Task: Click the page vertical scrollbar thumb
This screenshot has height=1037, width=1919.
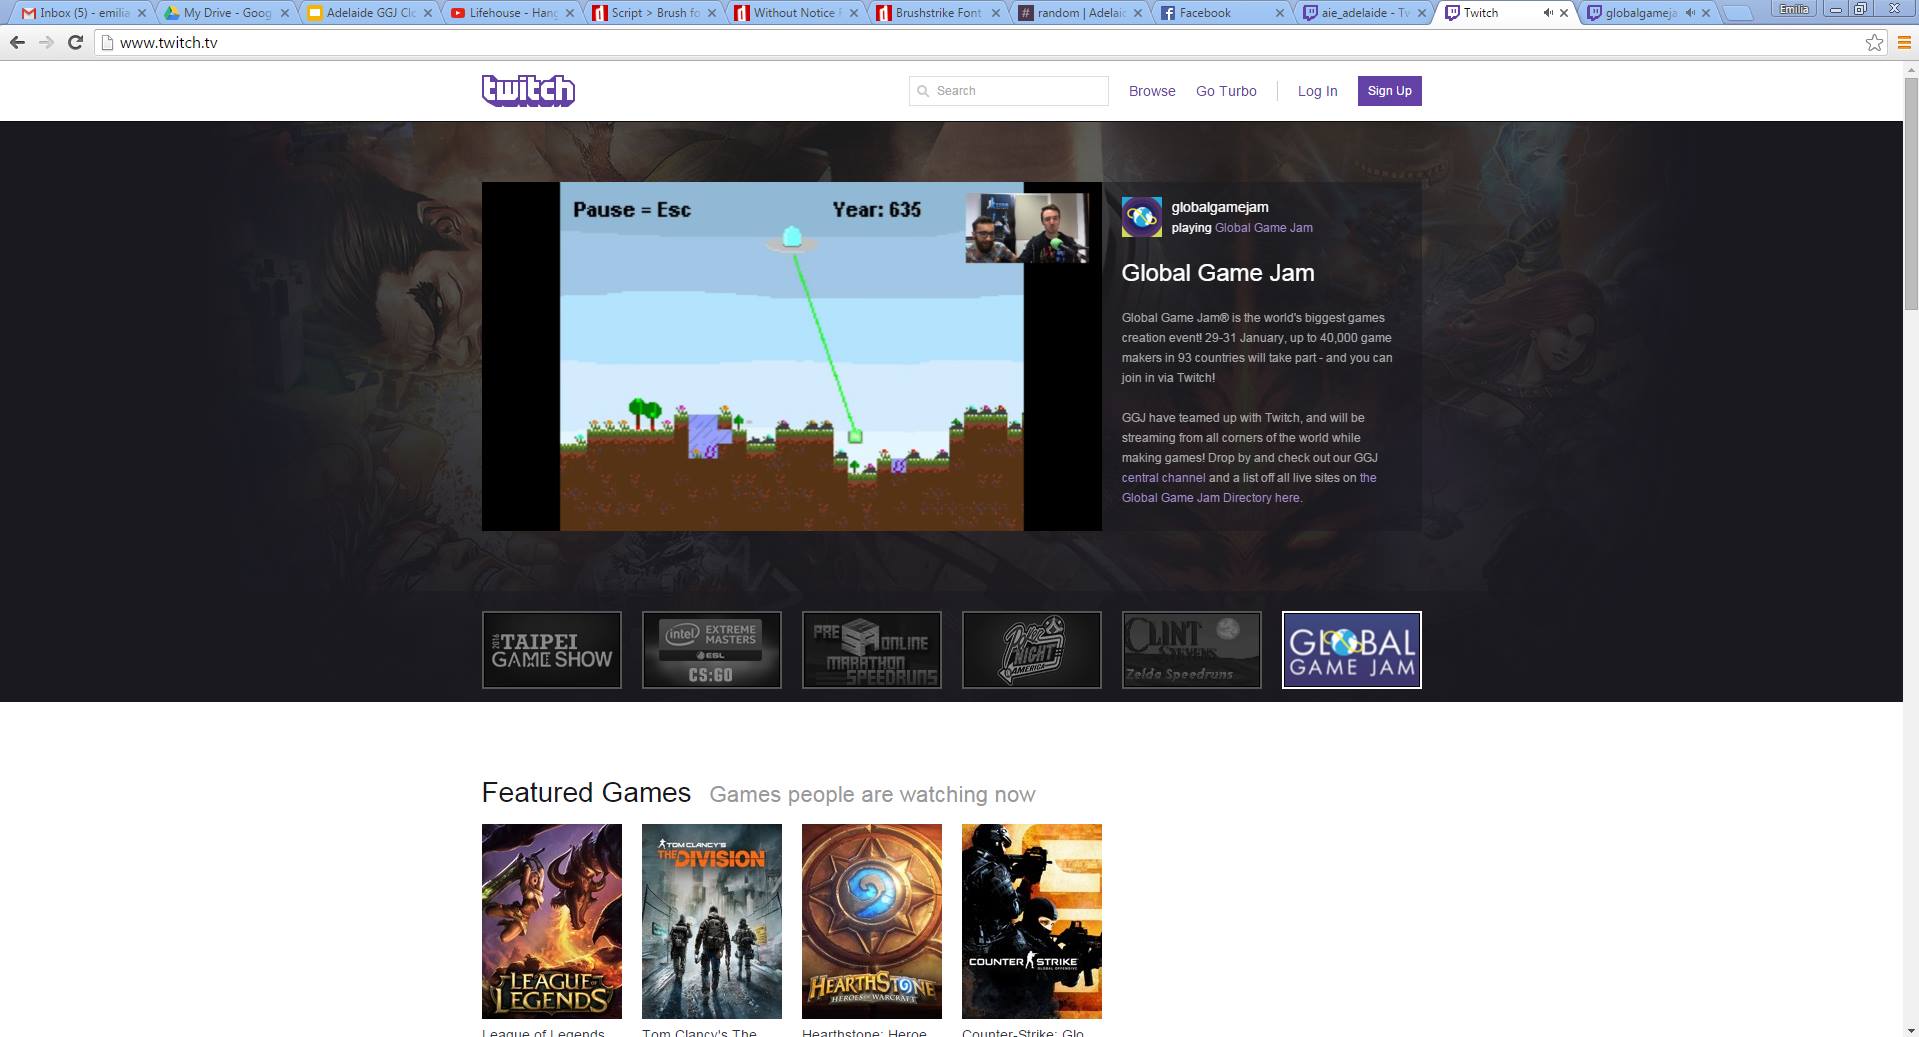Action: click(x=1910, y=195)
